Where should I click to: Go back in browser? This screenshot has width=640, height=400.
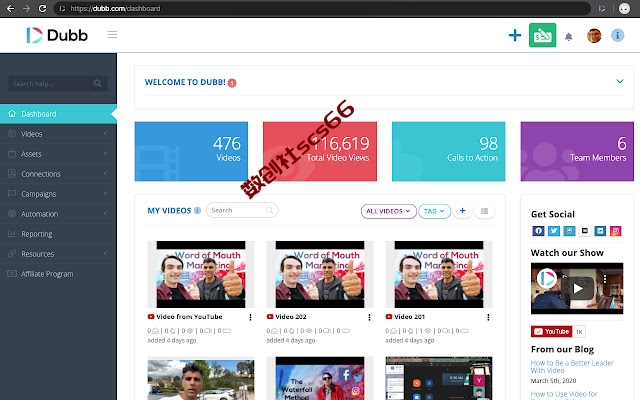(x=11, y=8)
